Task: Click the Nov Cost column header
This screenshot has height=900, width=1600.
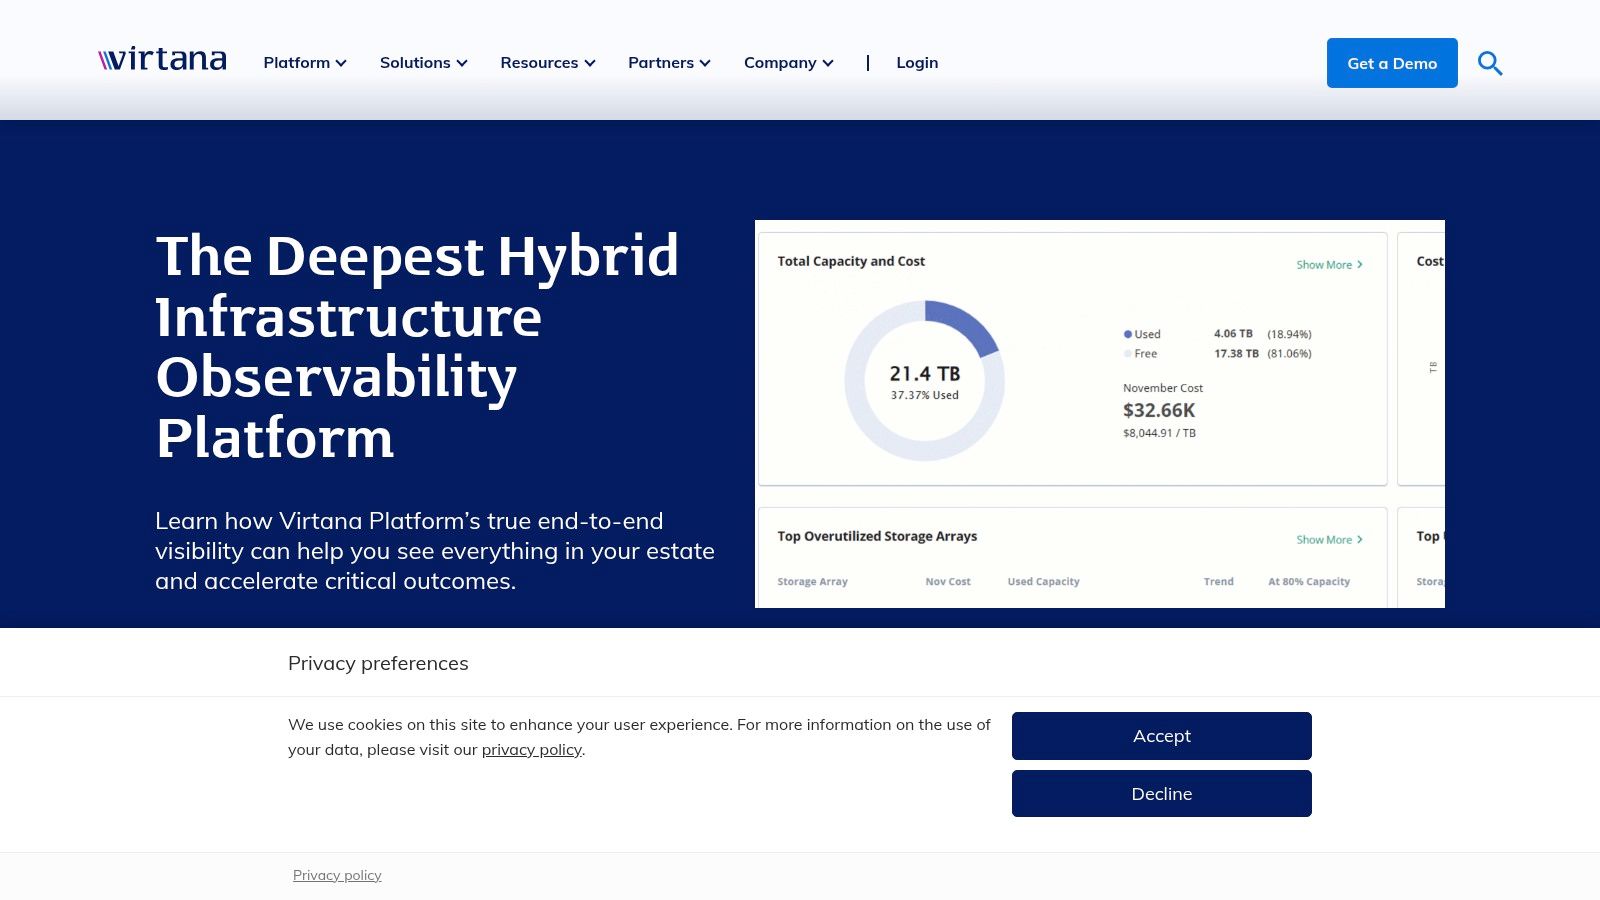Action: pyautogui.click(x=948, y=581)
